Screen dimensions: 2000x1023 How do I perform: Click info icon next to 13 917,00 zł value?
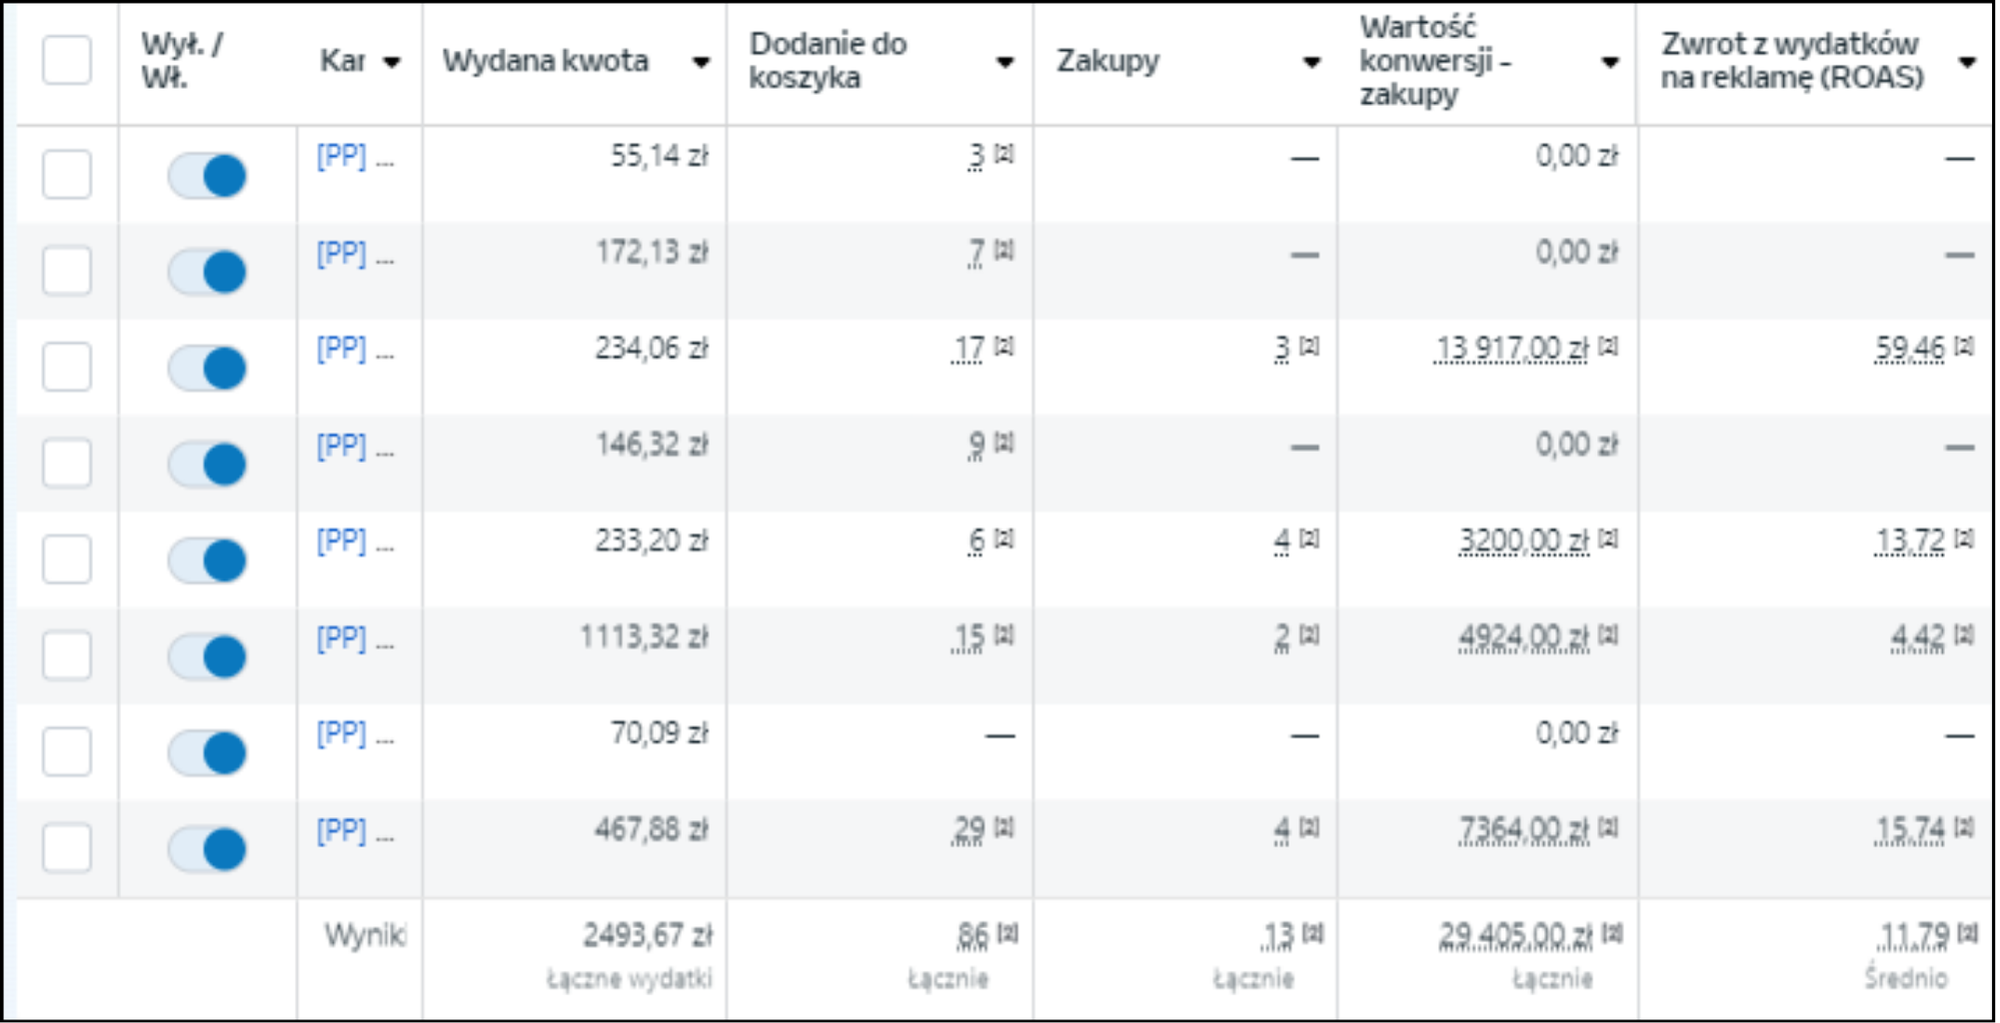(1608, 346)
